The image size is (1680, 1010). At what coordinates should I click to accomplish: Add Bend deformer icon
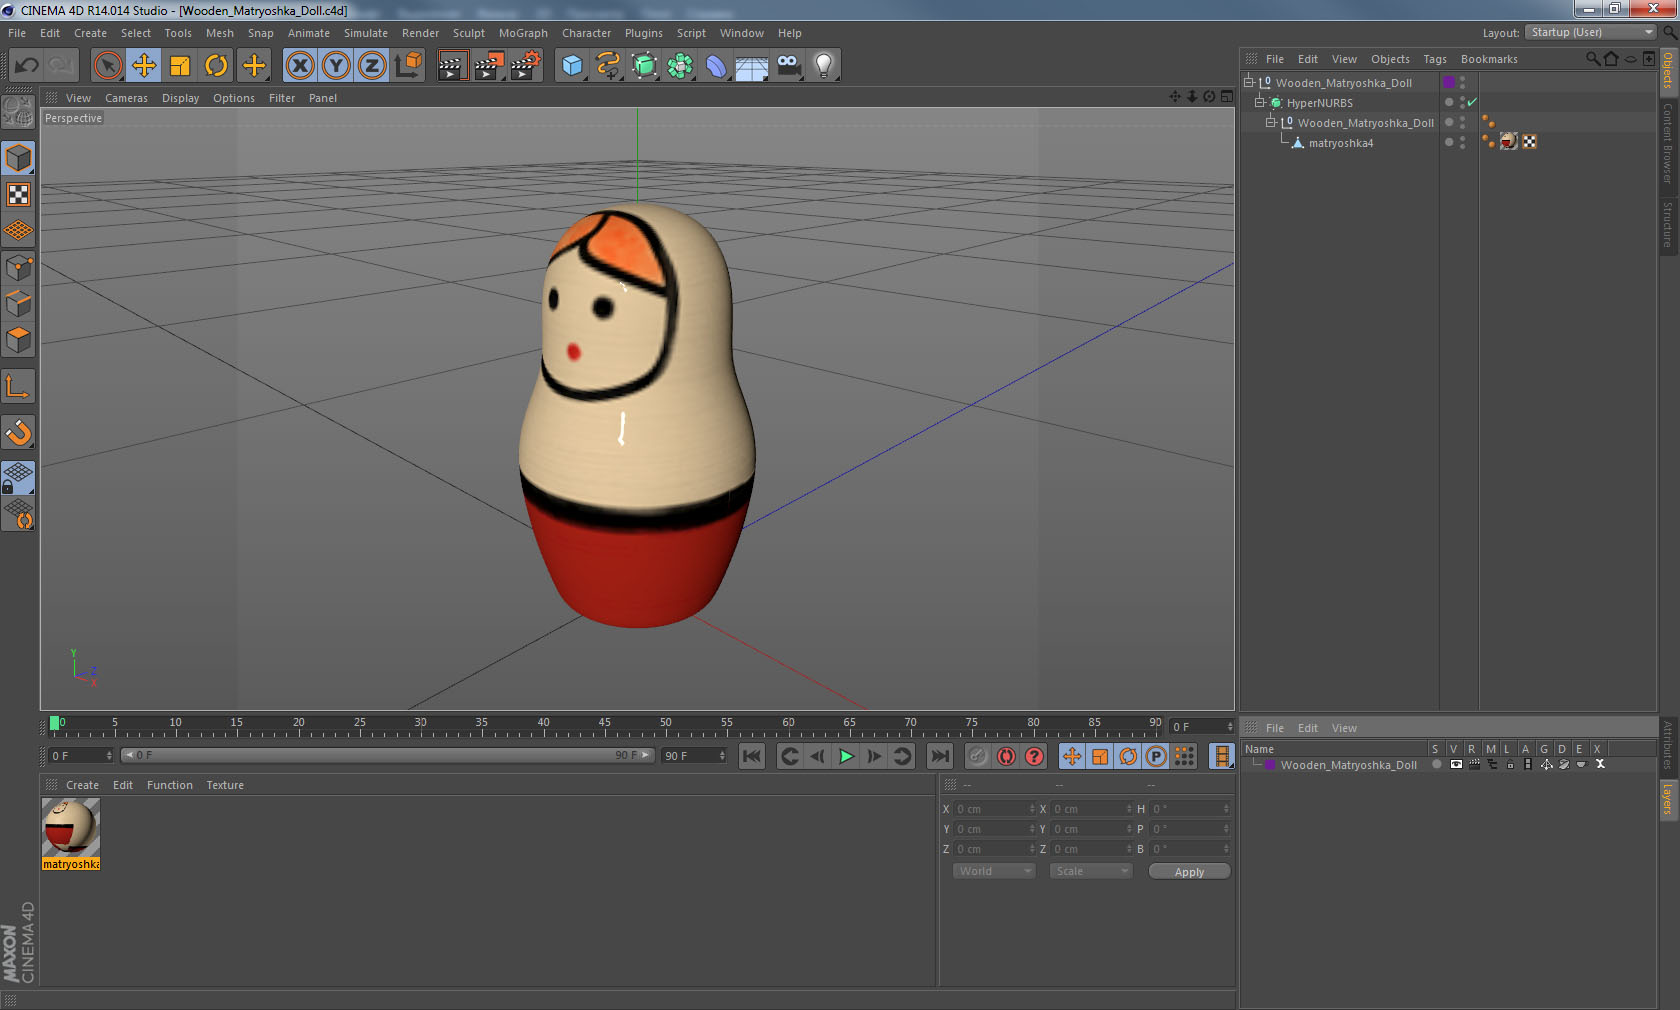[716, 66]
